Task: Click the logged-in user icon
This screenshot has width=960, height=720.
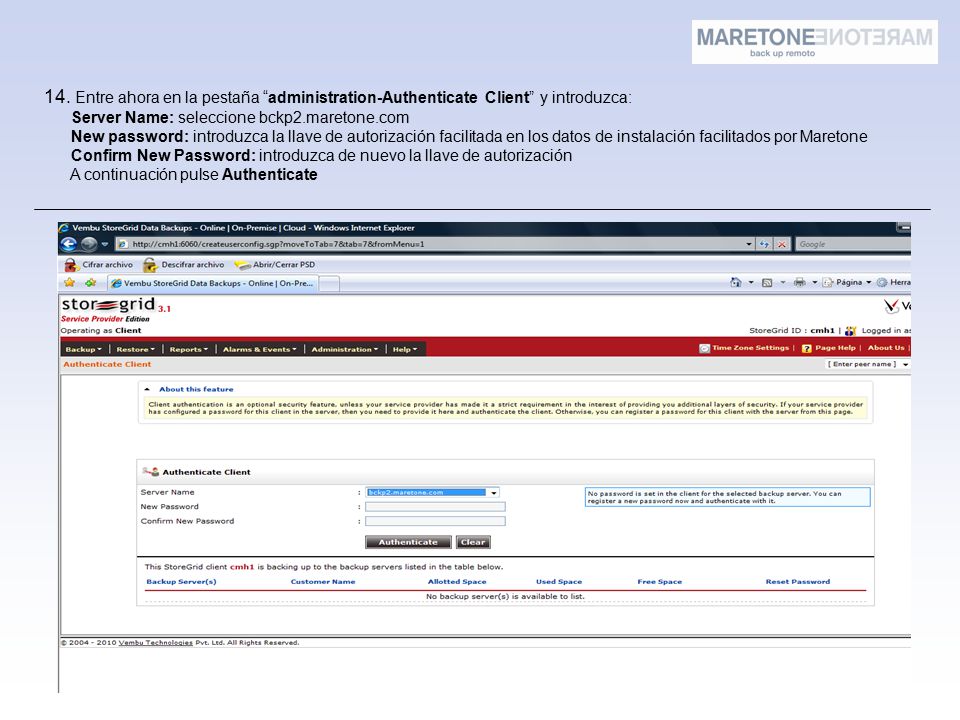Action: (850, 331)
